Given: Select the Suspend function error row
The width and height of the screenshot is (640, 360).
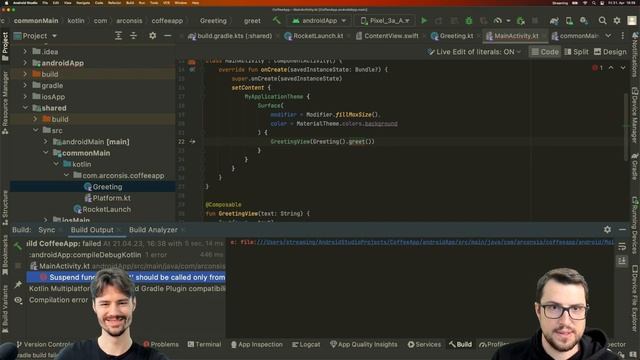Looking at the screenshot, I should [126, 277].
